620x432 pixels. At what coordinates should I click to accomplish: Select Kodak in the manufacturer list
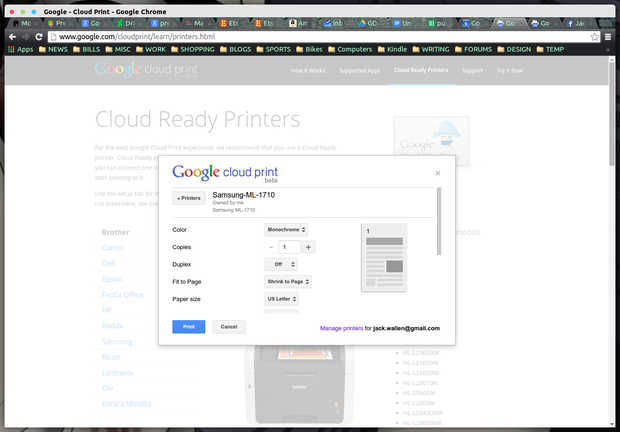point(112,326)
